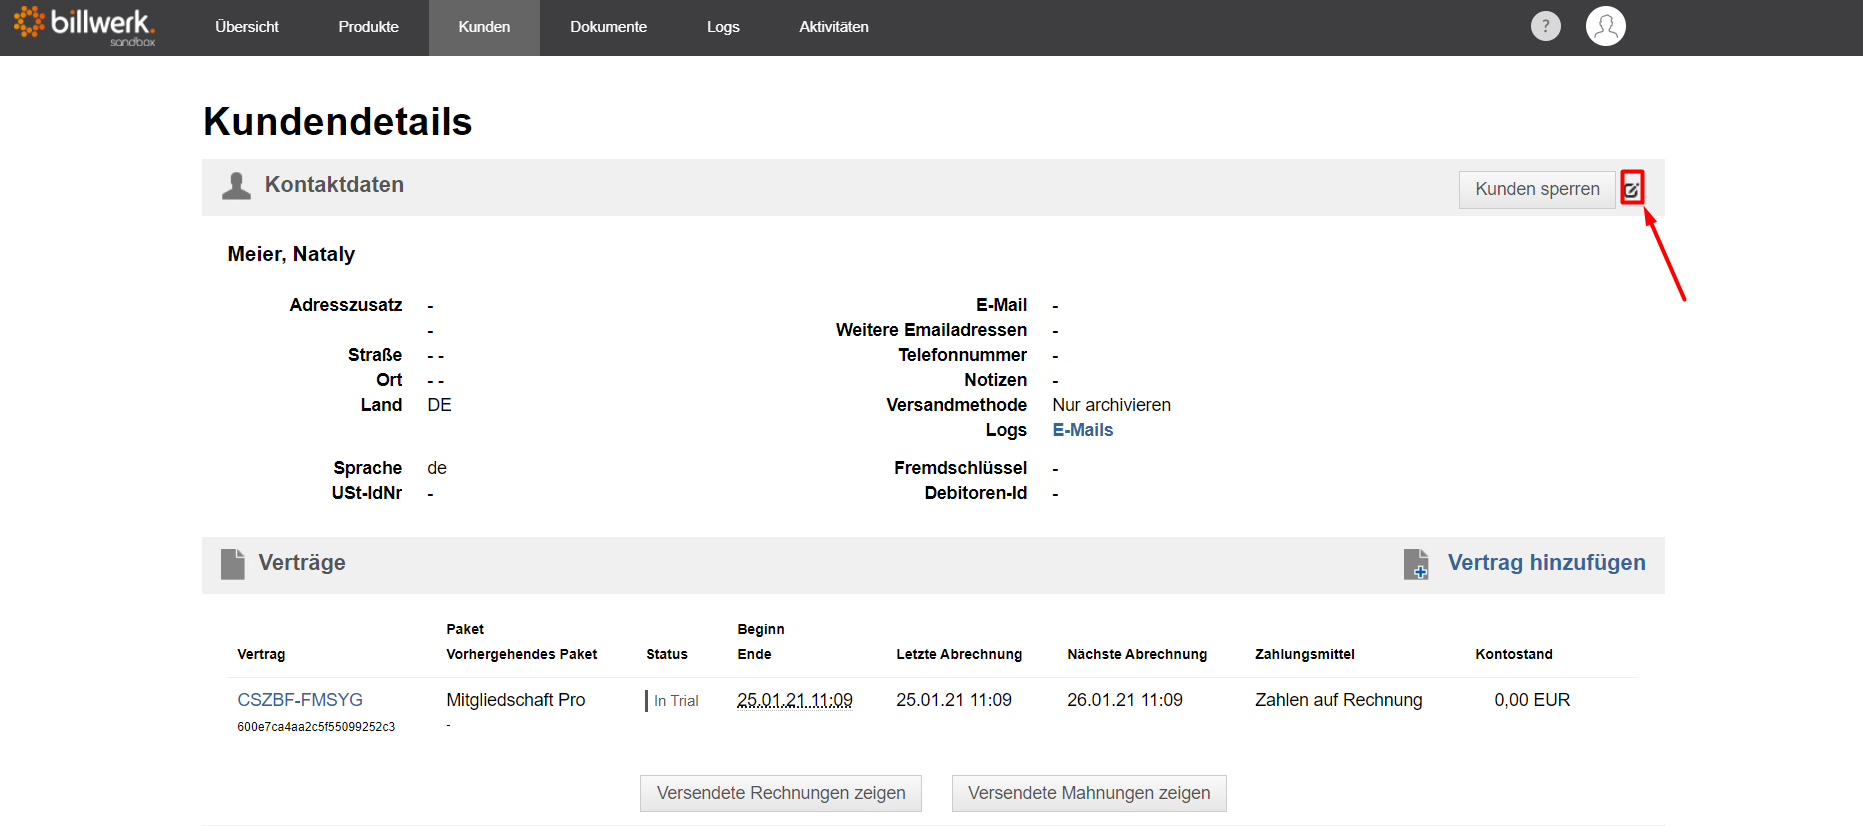This screenshot has width=1863, height=826.
Task: Click the Verträge section heading
Action: pos(302,563)
